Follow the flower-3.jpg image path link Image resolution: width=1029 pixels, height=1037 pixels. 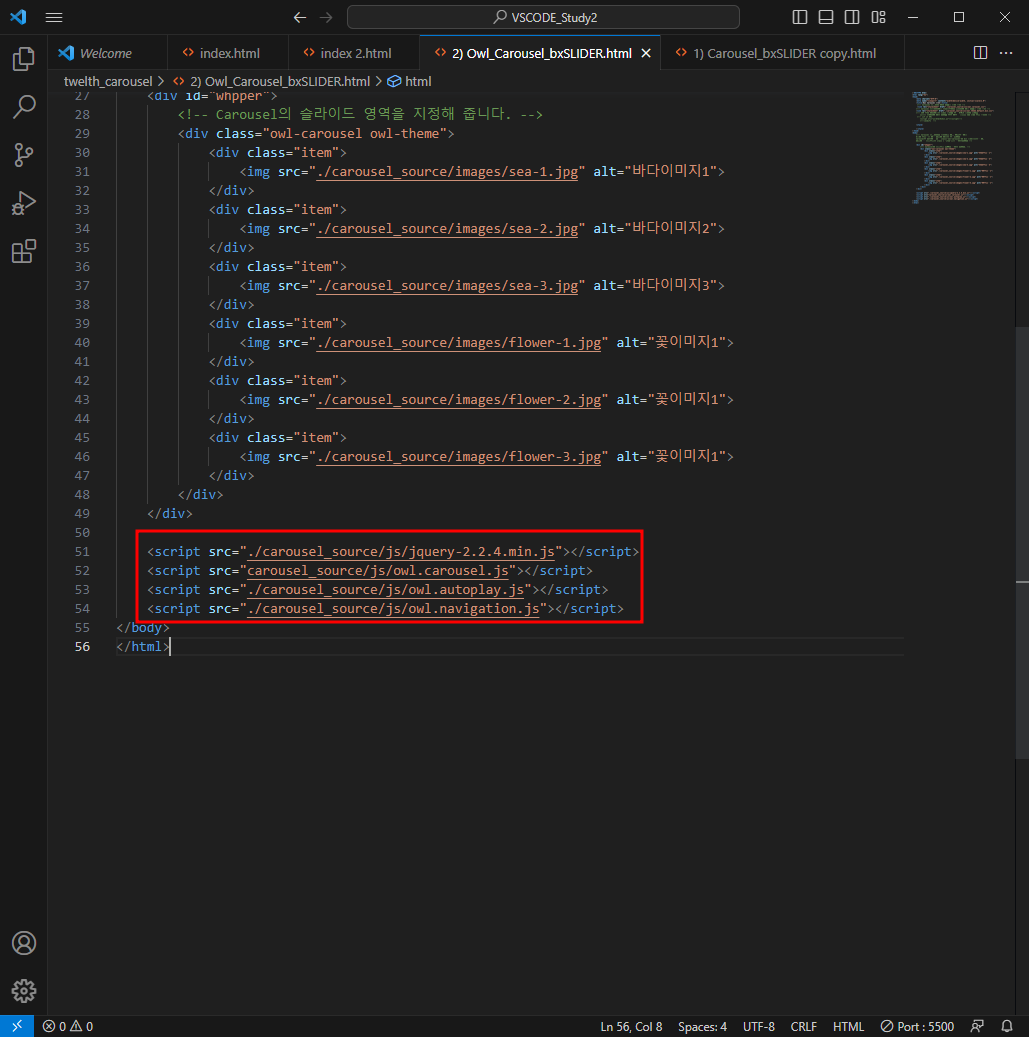(x=459, y=456)
